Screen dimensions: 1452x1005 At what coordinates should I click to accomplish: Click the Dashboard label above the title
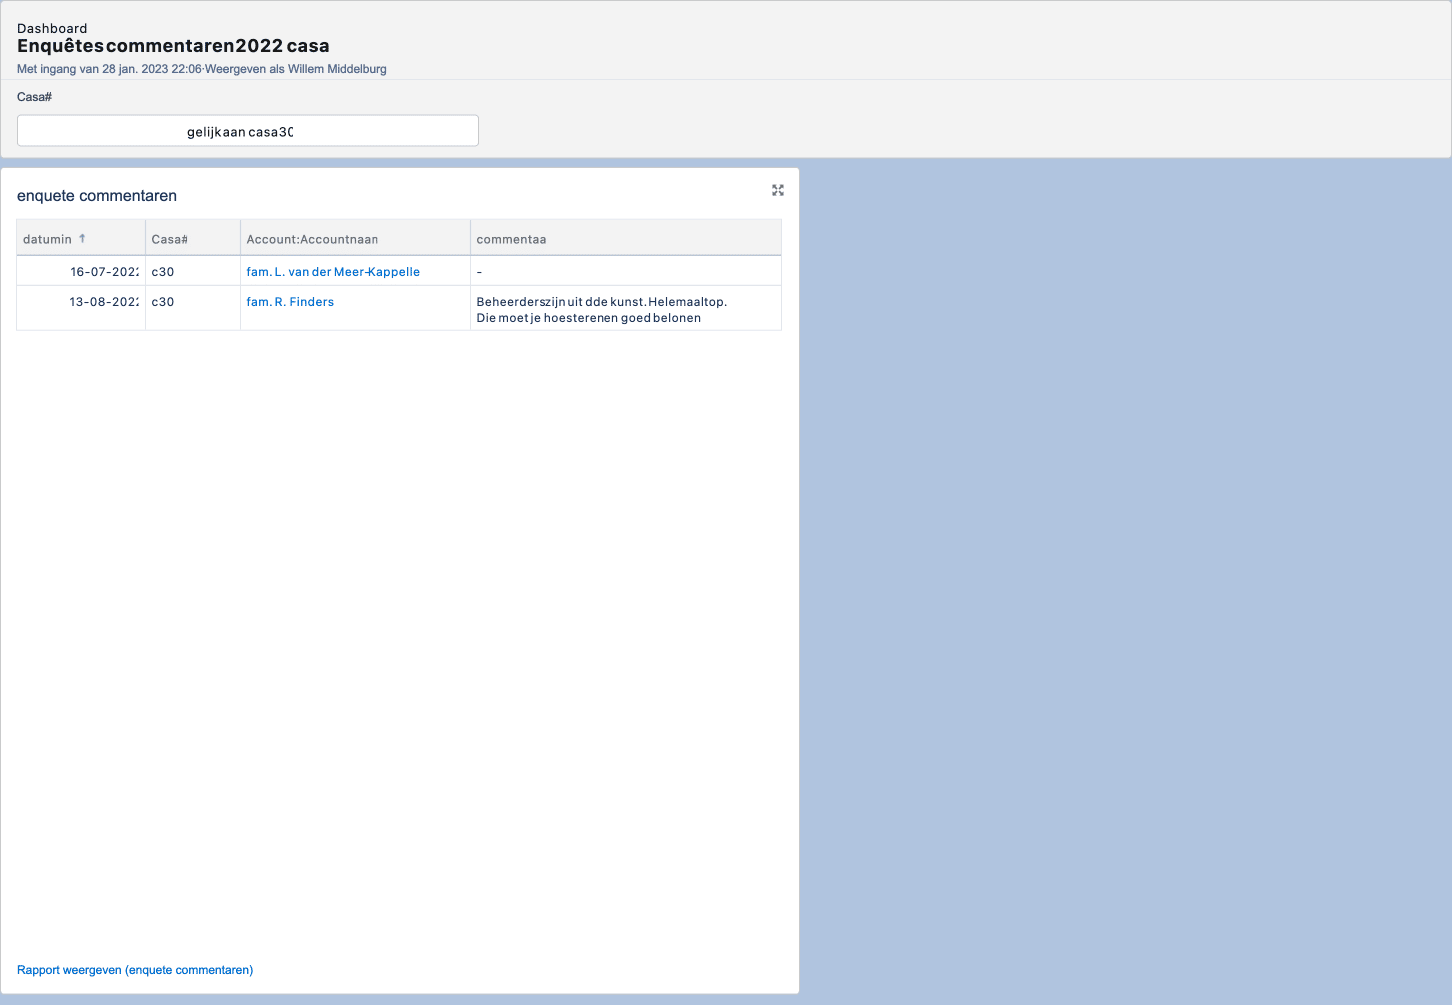coord(52,28)
